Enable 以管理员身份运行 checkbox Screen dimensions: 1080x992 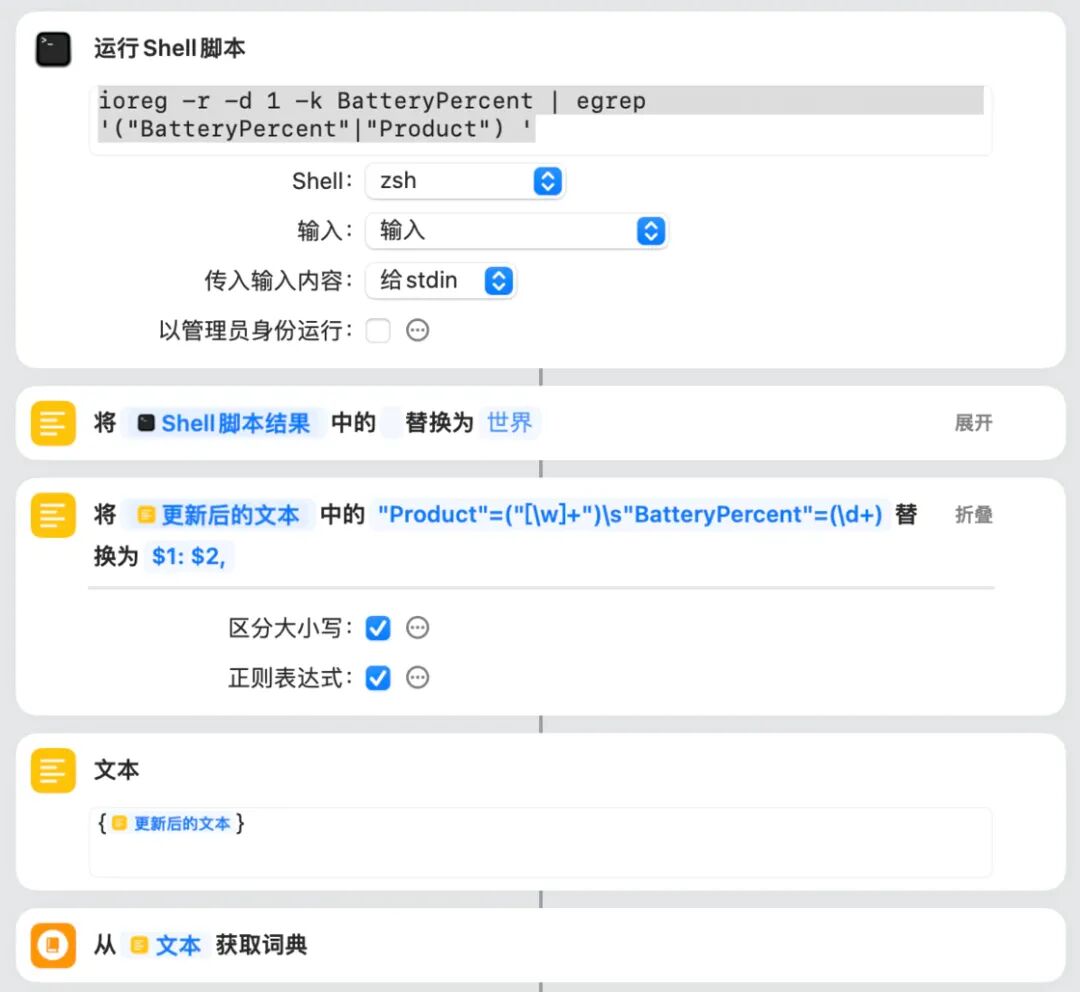pos(378,331)
